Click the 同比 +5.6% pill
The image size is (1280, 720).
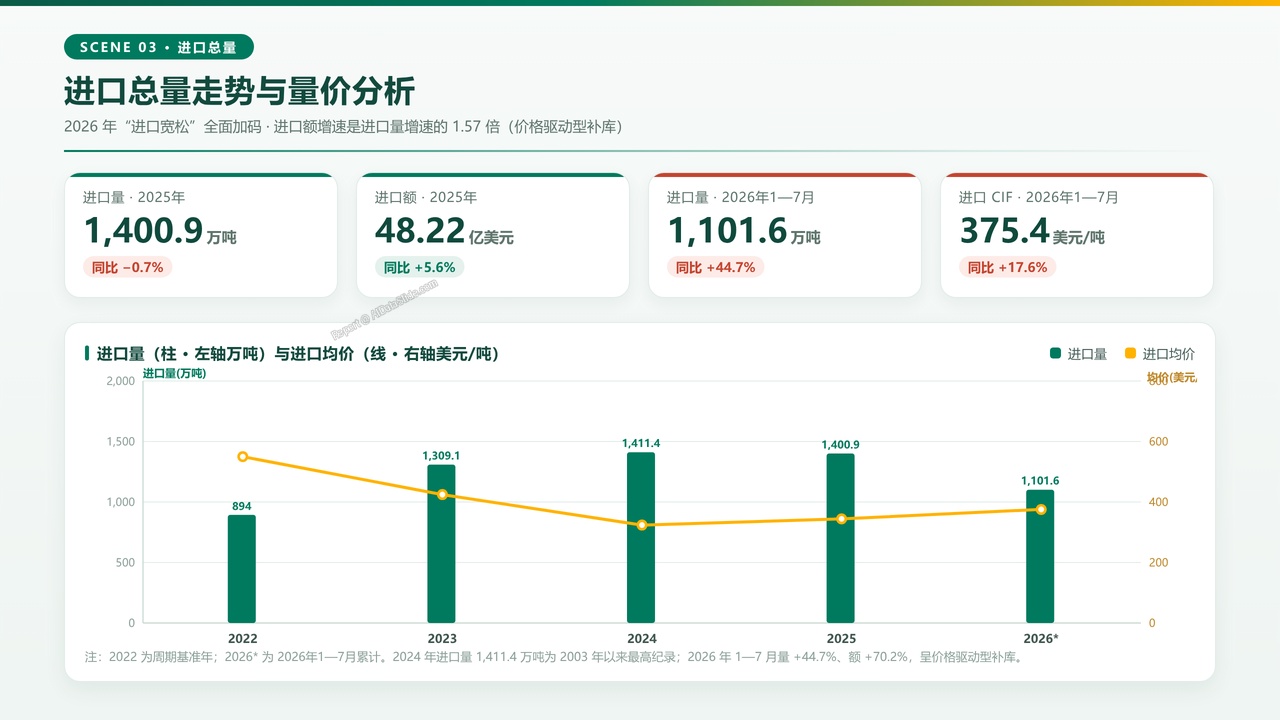coord(420,267)
